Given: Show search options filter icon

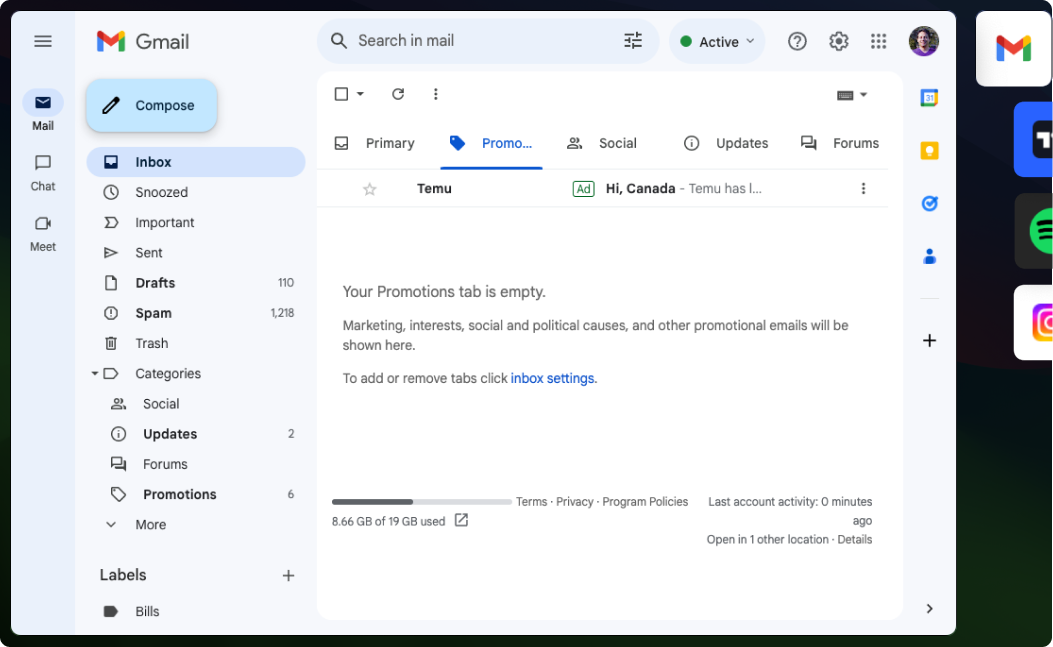Looking at the screenshot, I should tap(633, 41).
